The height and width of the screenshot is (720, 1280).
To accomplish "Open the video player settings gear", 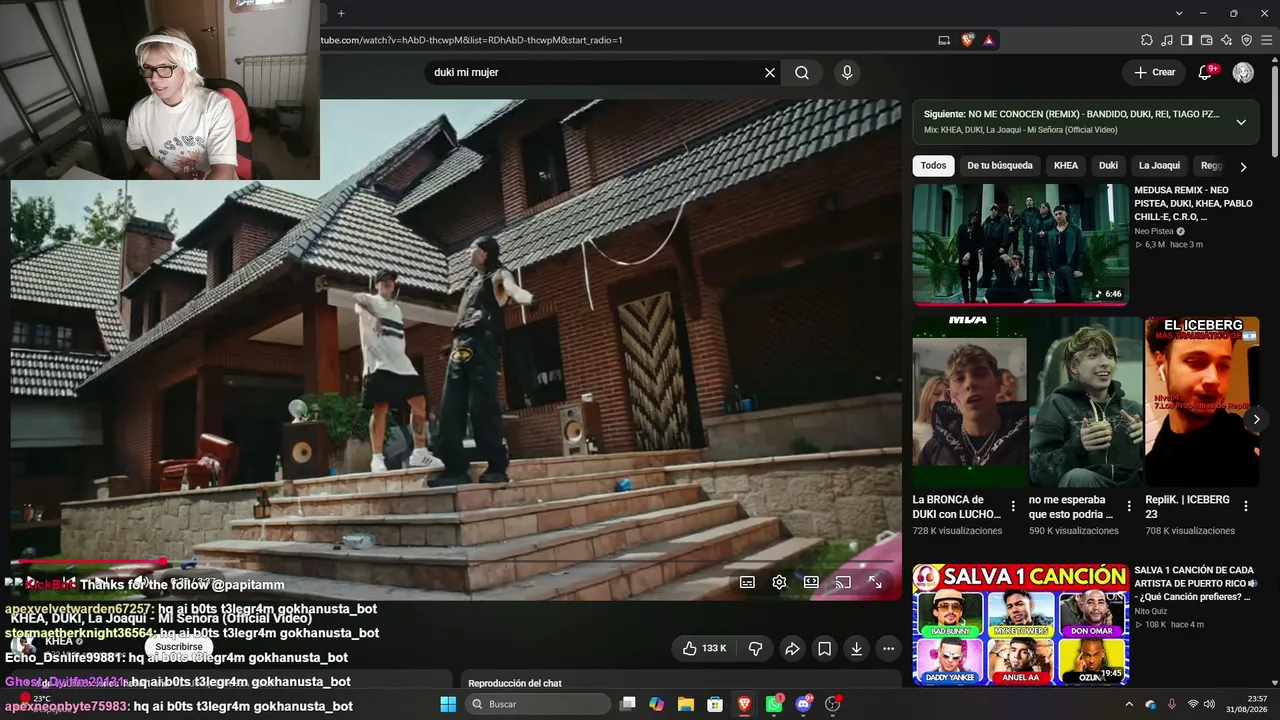I will (x=779, y=582).
